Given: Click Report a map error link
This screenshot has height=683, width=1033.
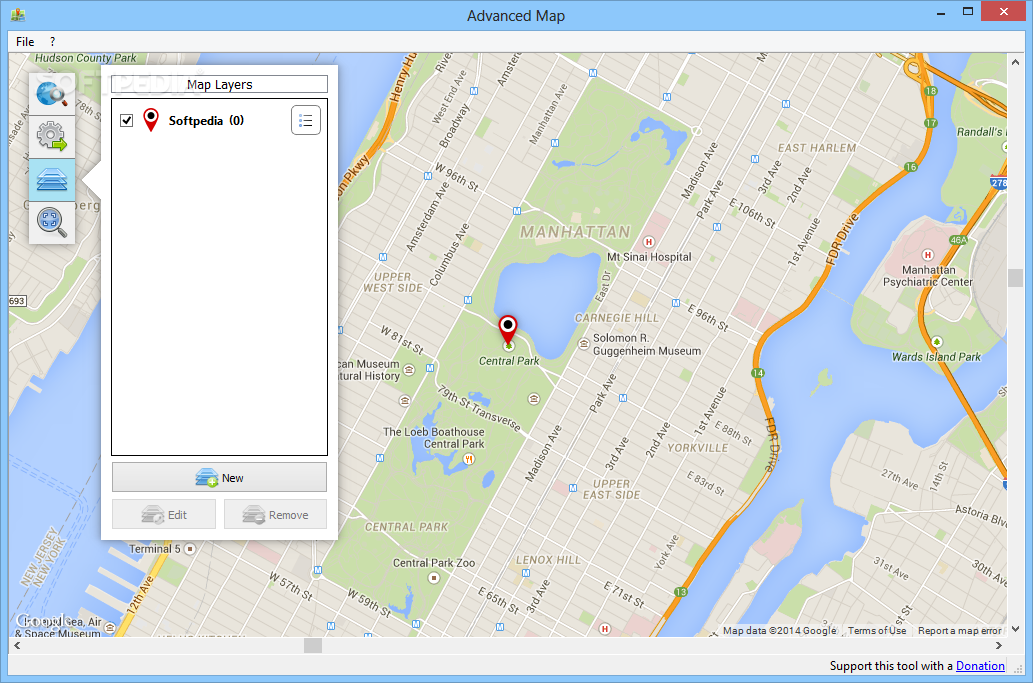Looking at the screenshot, I should pos(959,630).
